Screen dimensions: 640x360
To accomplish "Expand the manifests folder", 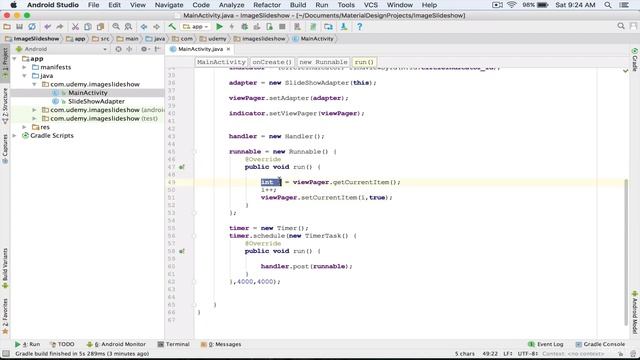I will coord(24,67).
